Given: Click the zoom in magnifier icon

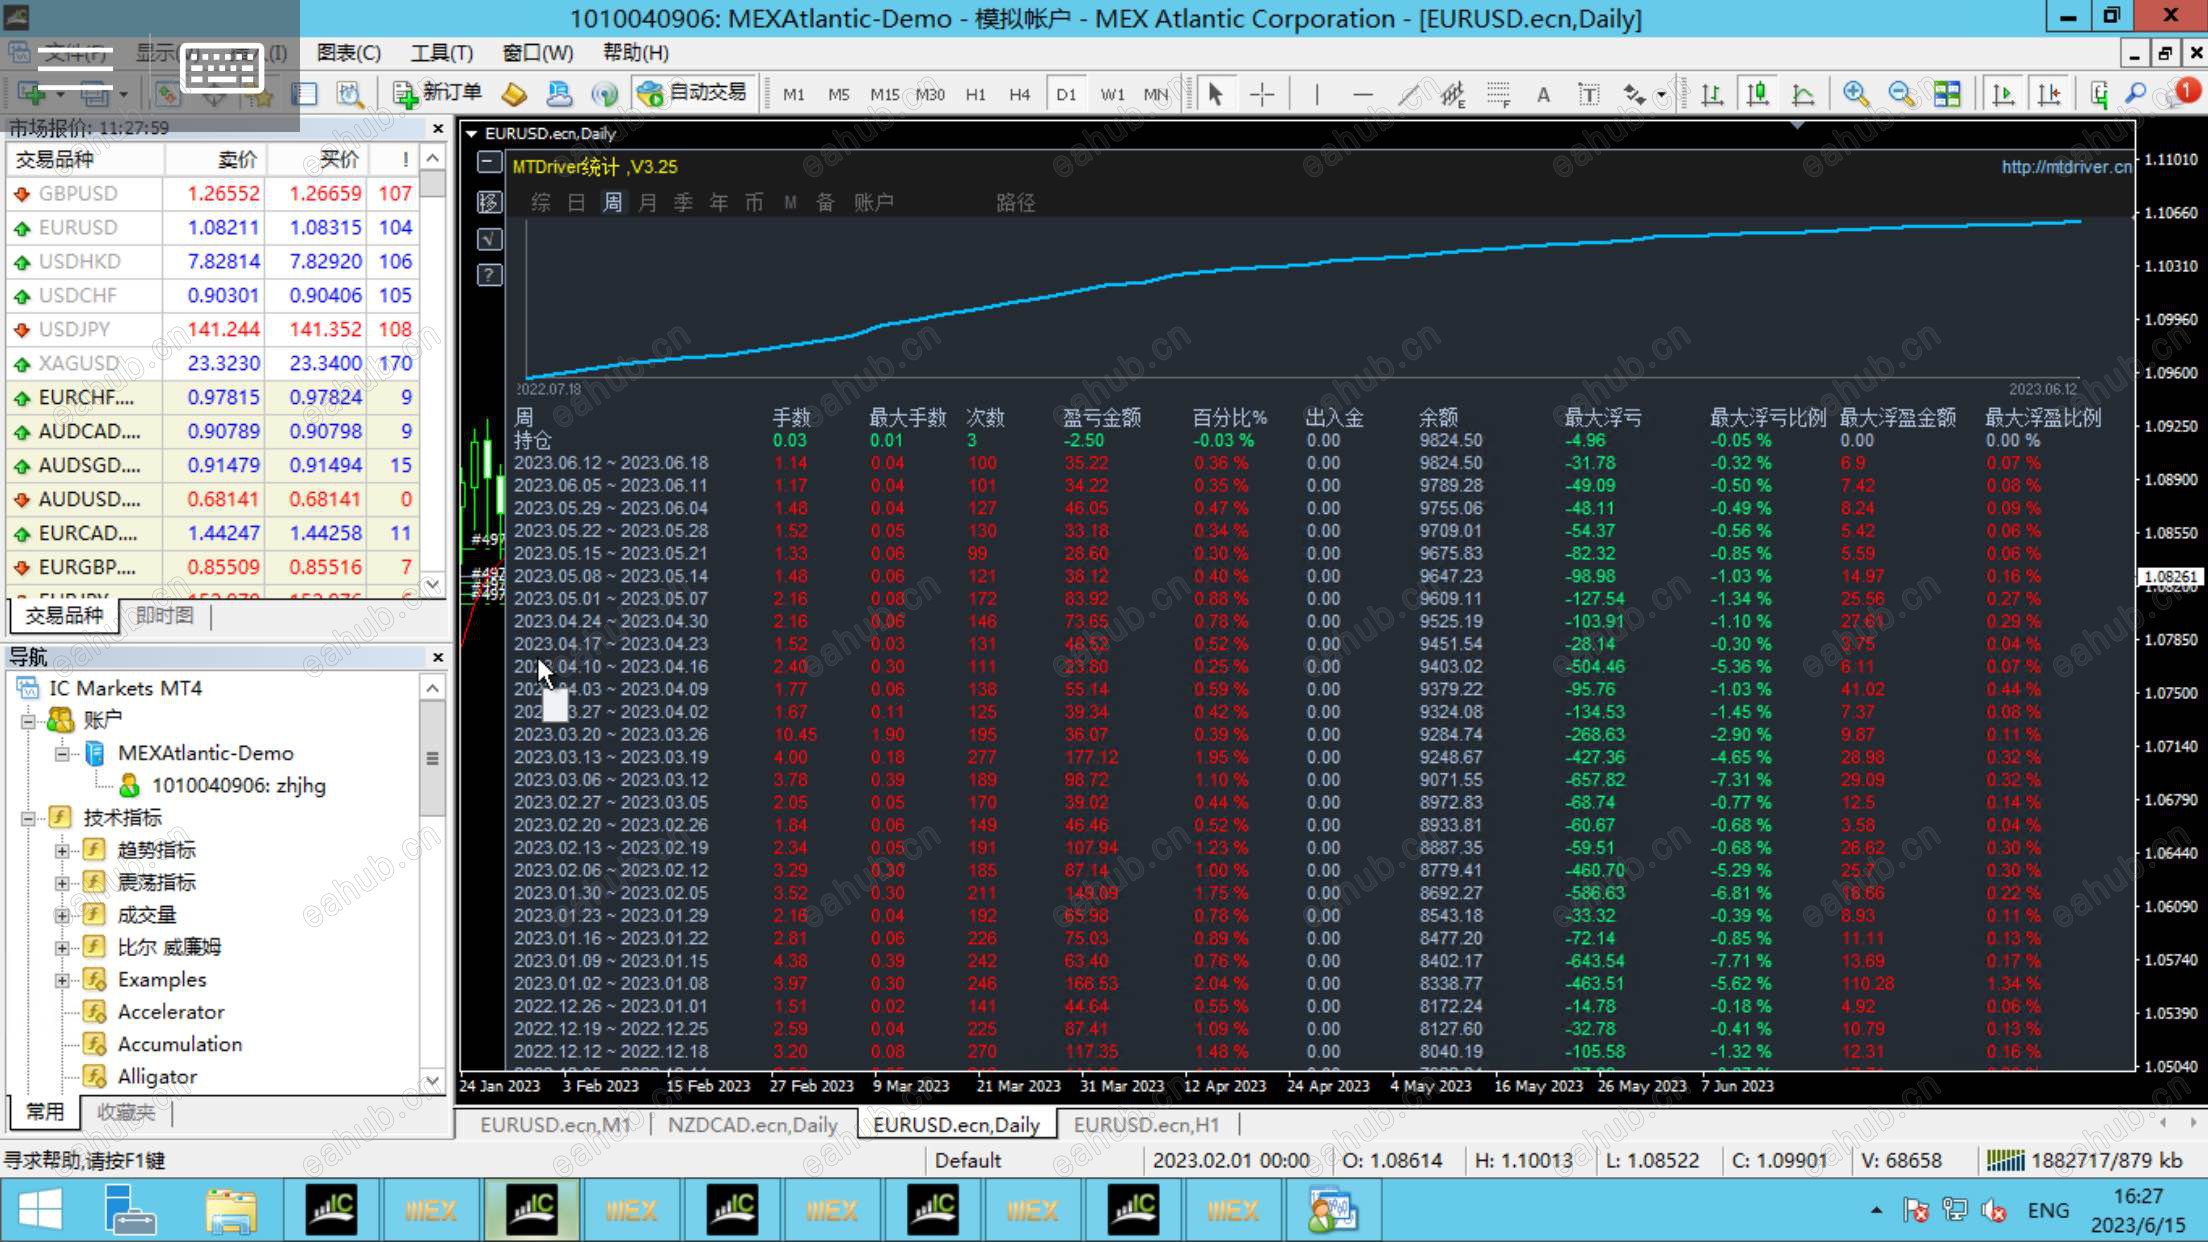Looking at the screenshot, I should coord(1855,94).
